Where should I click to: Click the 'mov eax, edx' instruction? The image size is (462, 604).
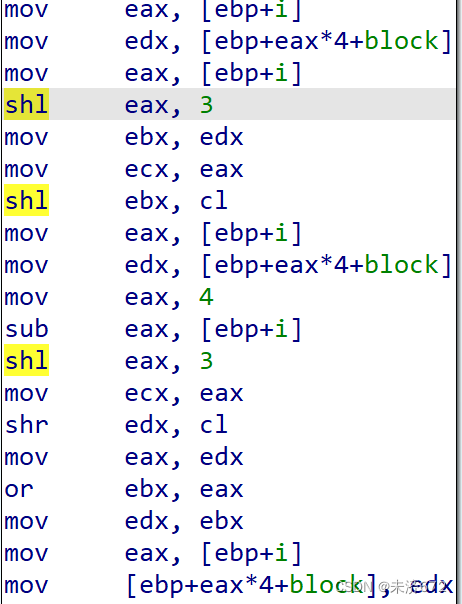pyautogui.click(x=124, y=457)
